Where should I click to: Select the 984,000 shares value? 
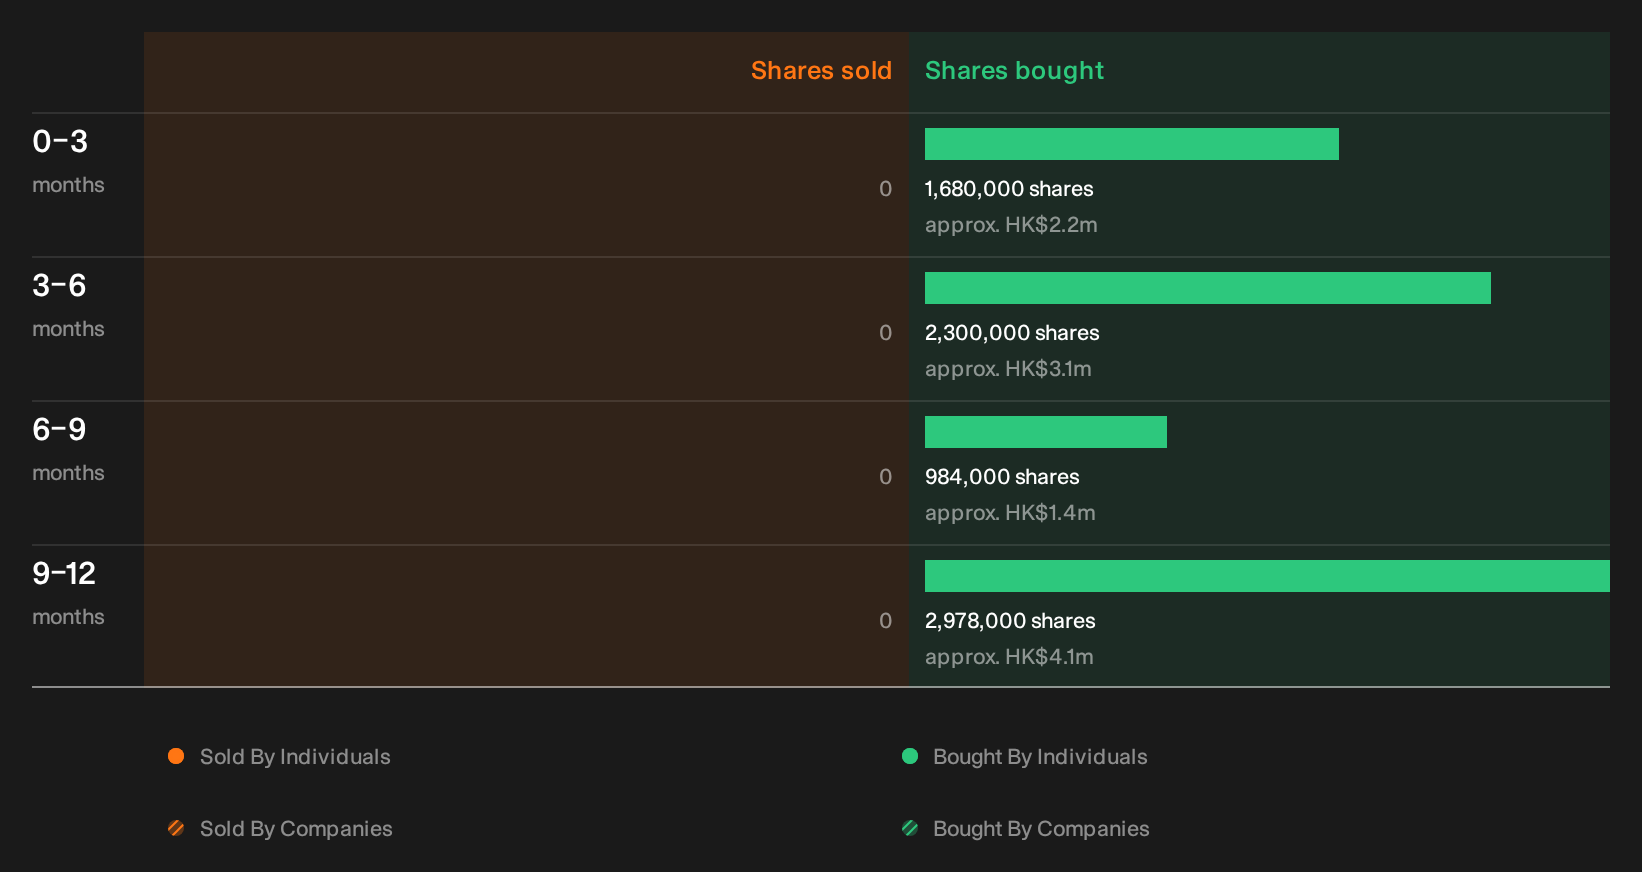pos(1002,477)
